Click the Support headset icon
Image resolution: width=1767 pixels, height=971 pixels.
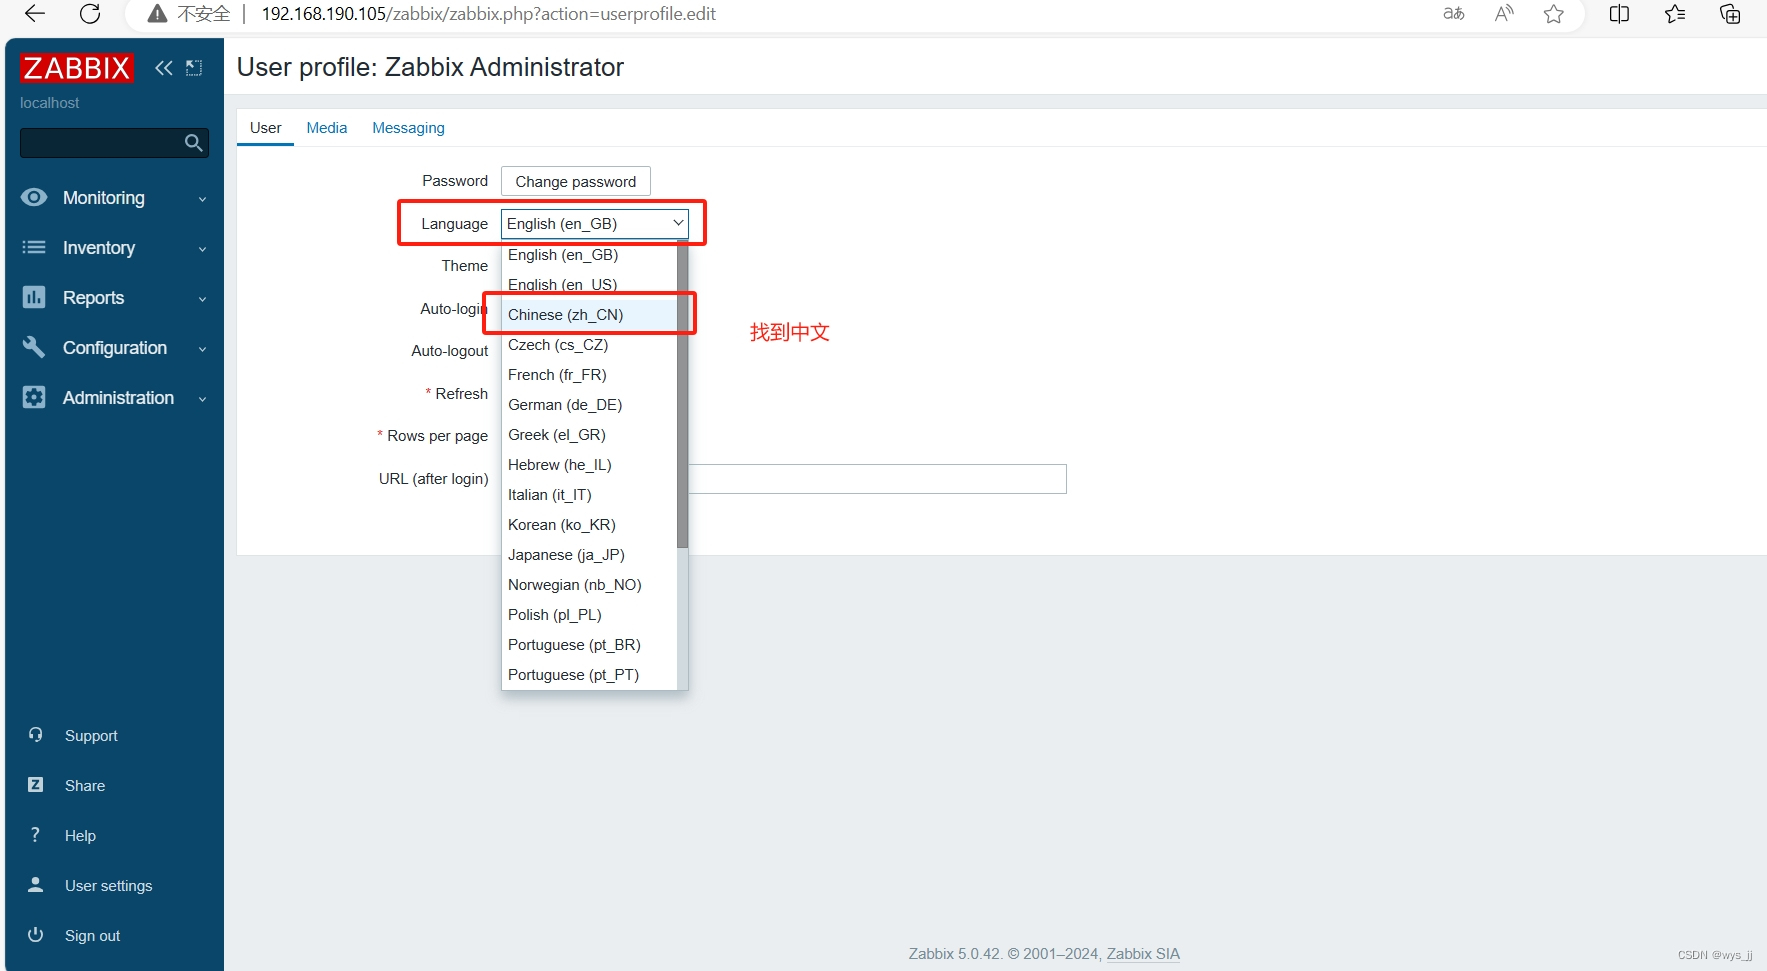pos(36,735)
